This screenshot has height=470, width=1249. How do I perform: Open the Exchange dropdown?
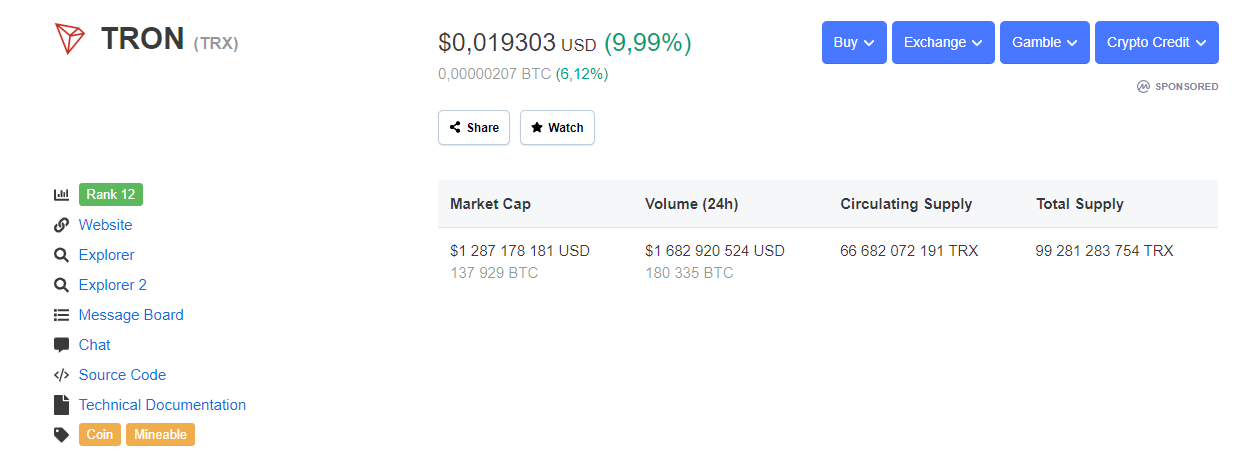943,43
